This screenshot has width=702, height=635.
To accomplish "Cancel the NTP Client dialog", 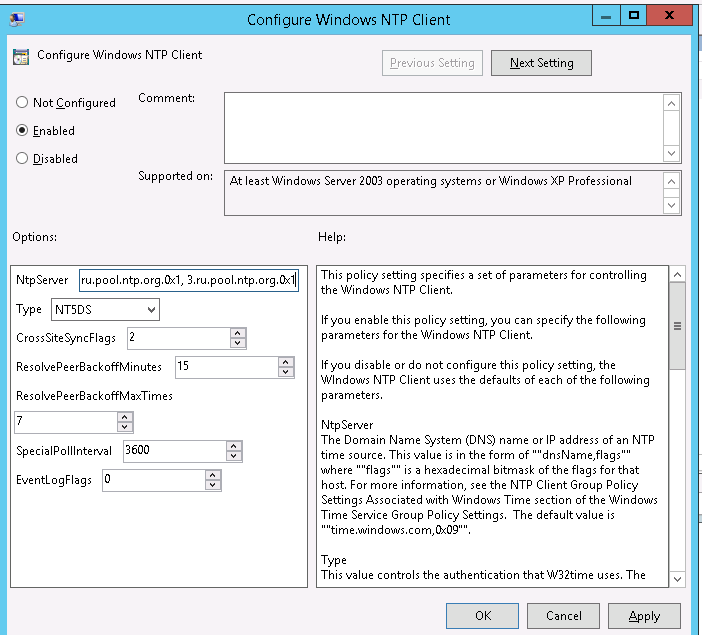I will pyautogui.click(x=563, y=616).
